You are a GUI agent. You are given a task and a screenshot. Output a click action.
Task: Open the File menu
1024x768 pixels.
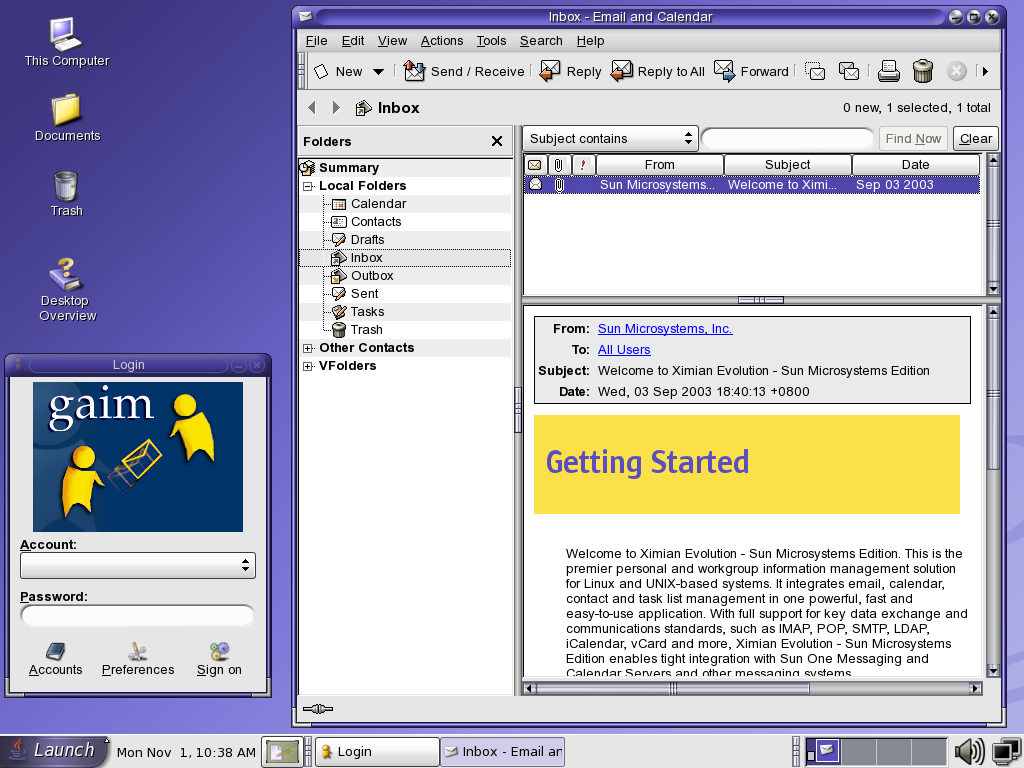[317, 40]
